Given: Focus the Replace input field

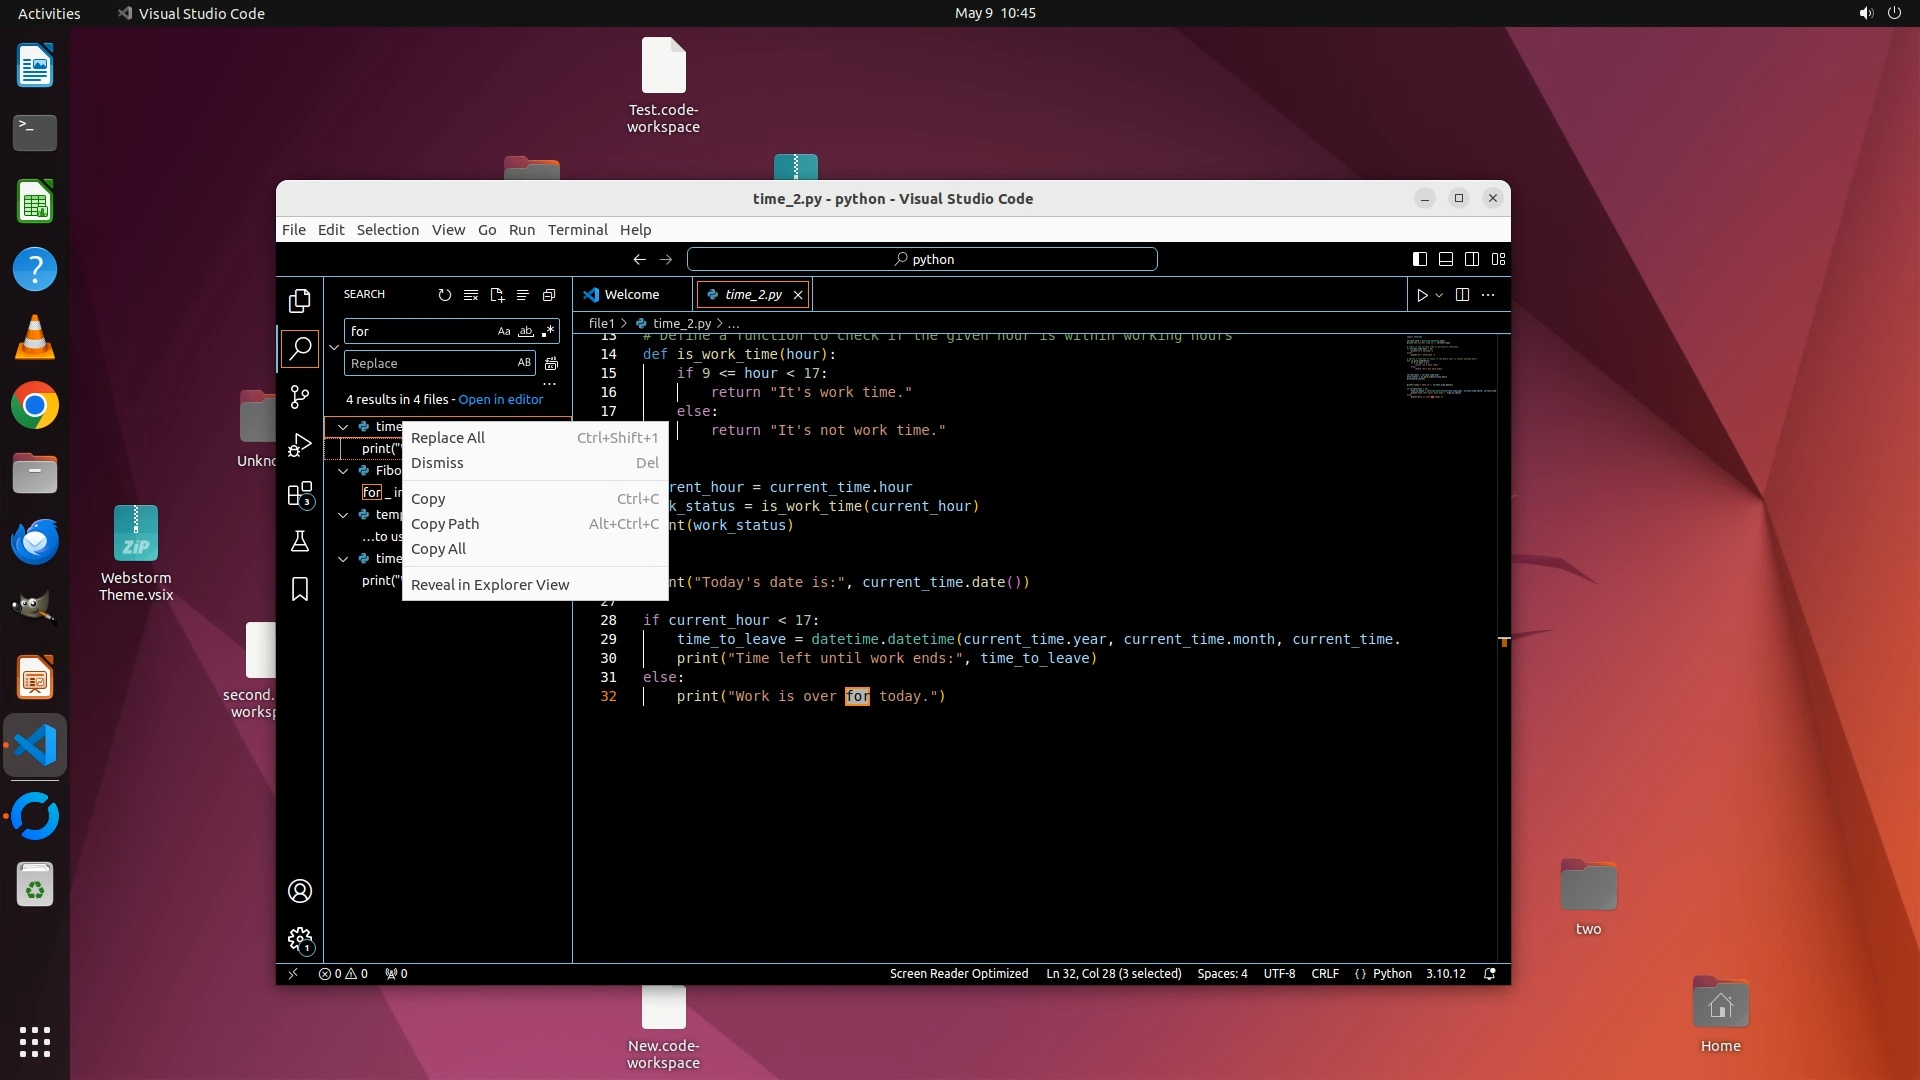Looking at the screenshot, I should coord(430,364).
